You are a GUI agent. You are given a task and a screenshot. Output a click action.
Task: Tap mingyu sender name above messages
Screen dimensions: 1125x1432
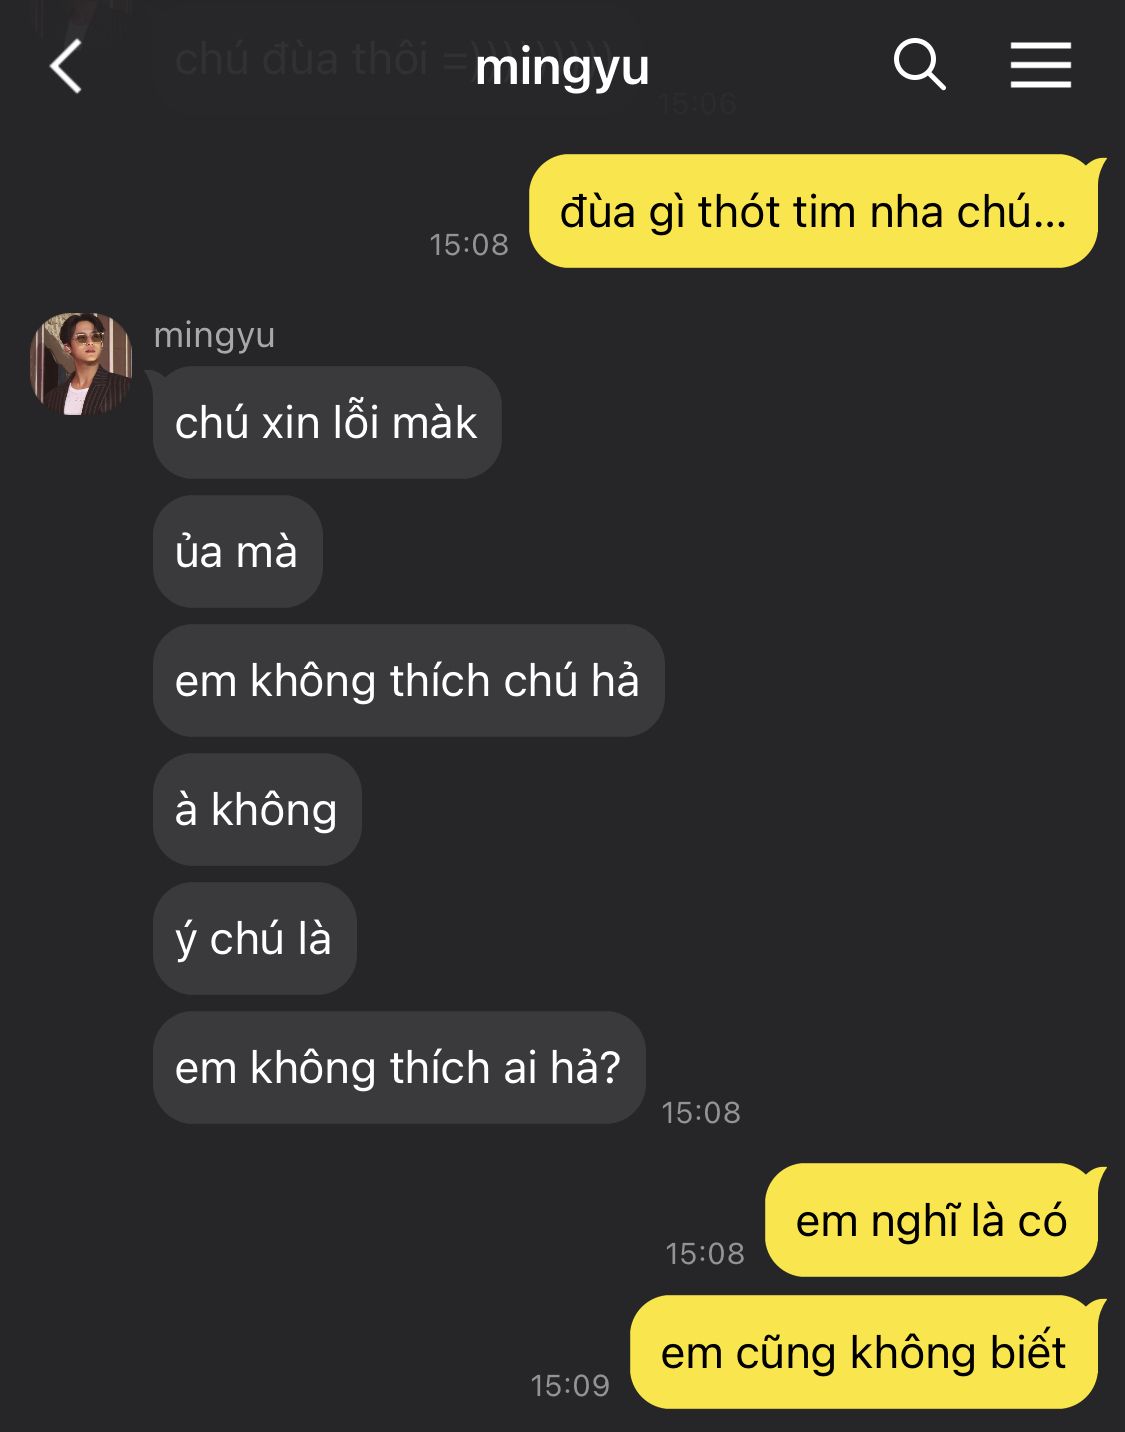(x=214, y=335)
